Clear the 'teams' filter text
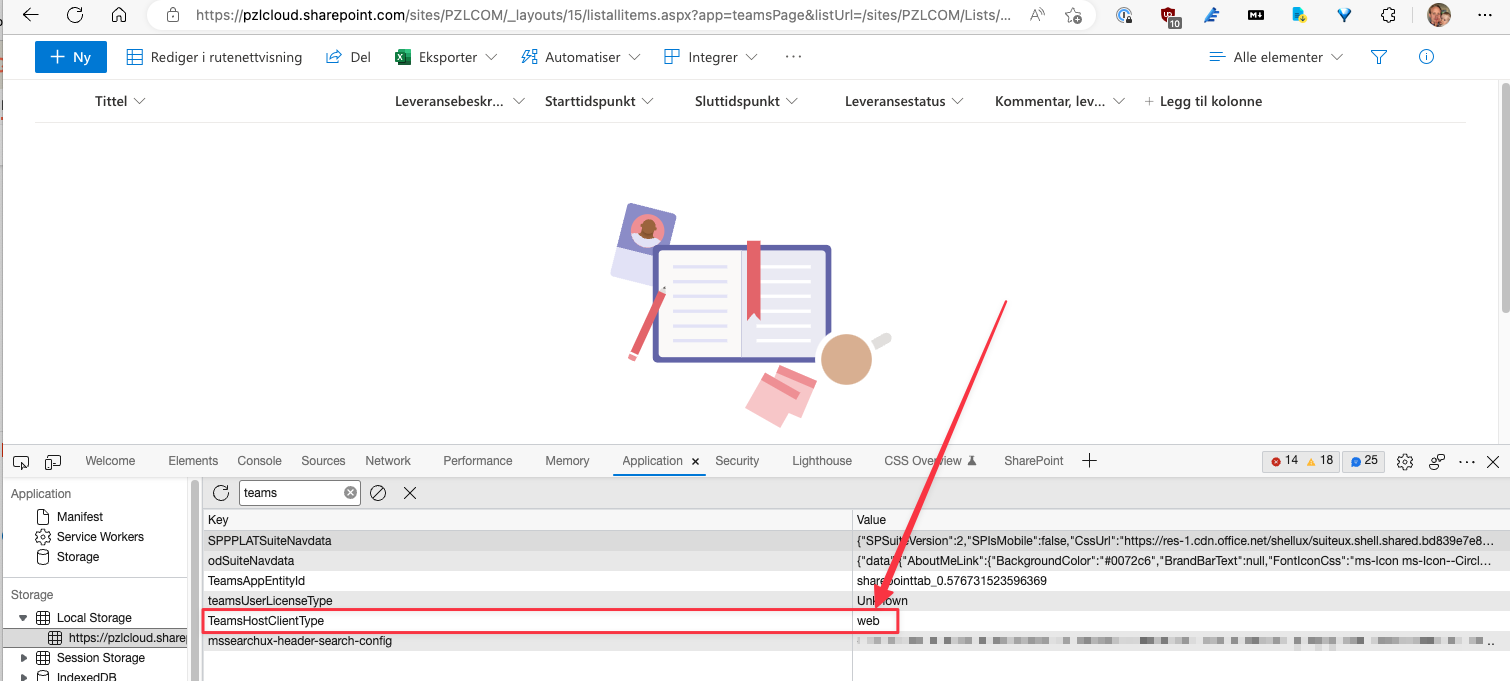This screenshot has height=681, width=1510. pyautogui.click(x=350, y=493)
